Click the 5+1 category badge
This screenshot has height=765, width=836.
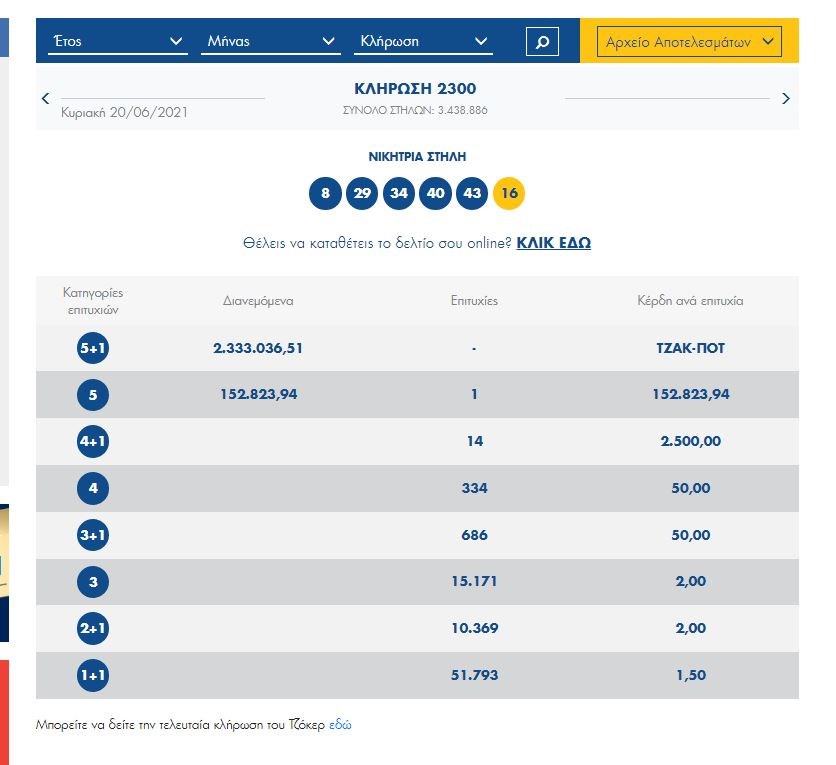click(x=92, y=348)
